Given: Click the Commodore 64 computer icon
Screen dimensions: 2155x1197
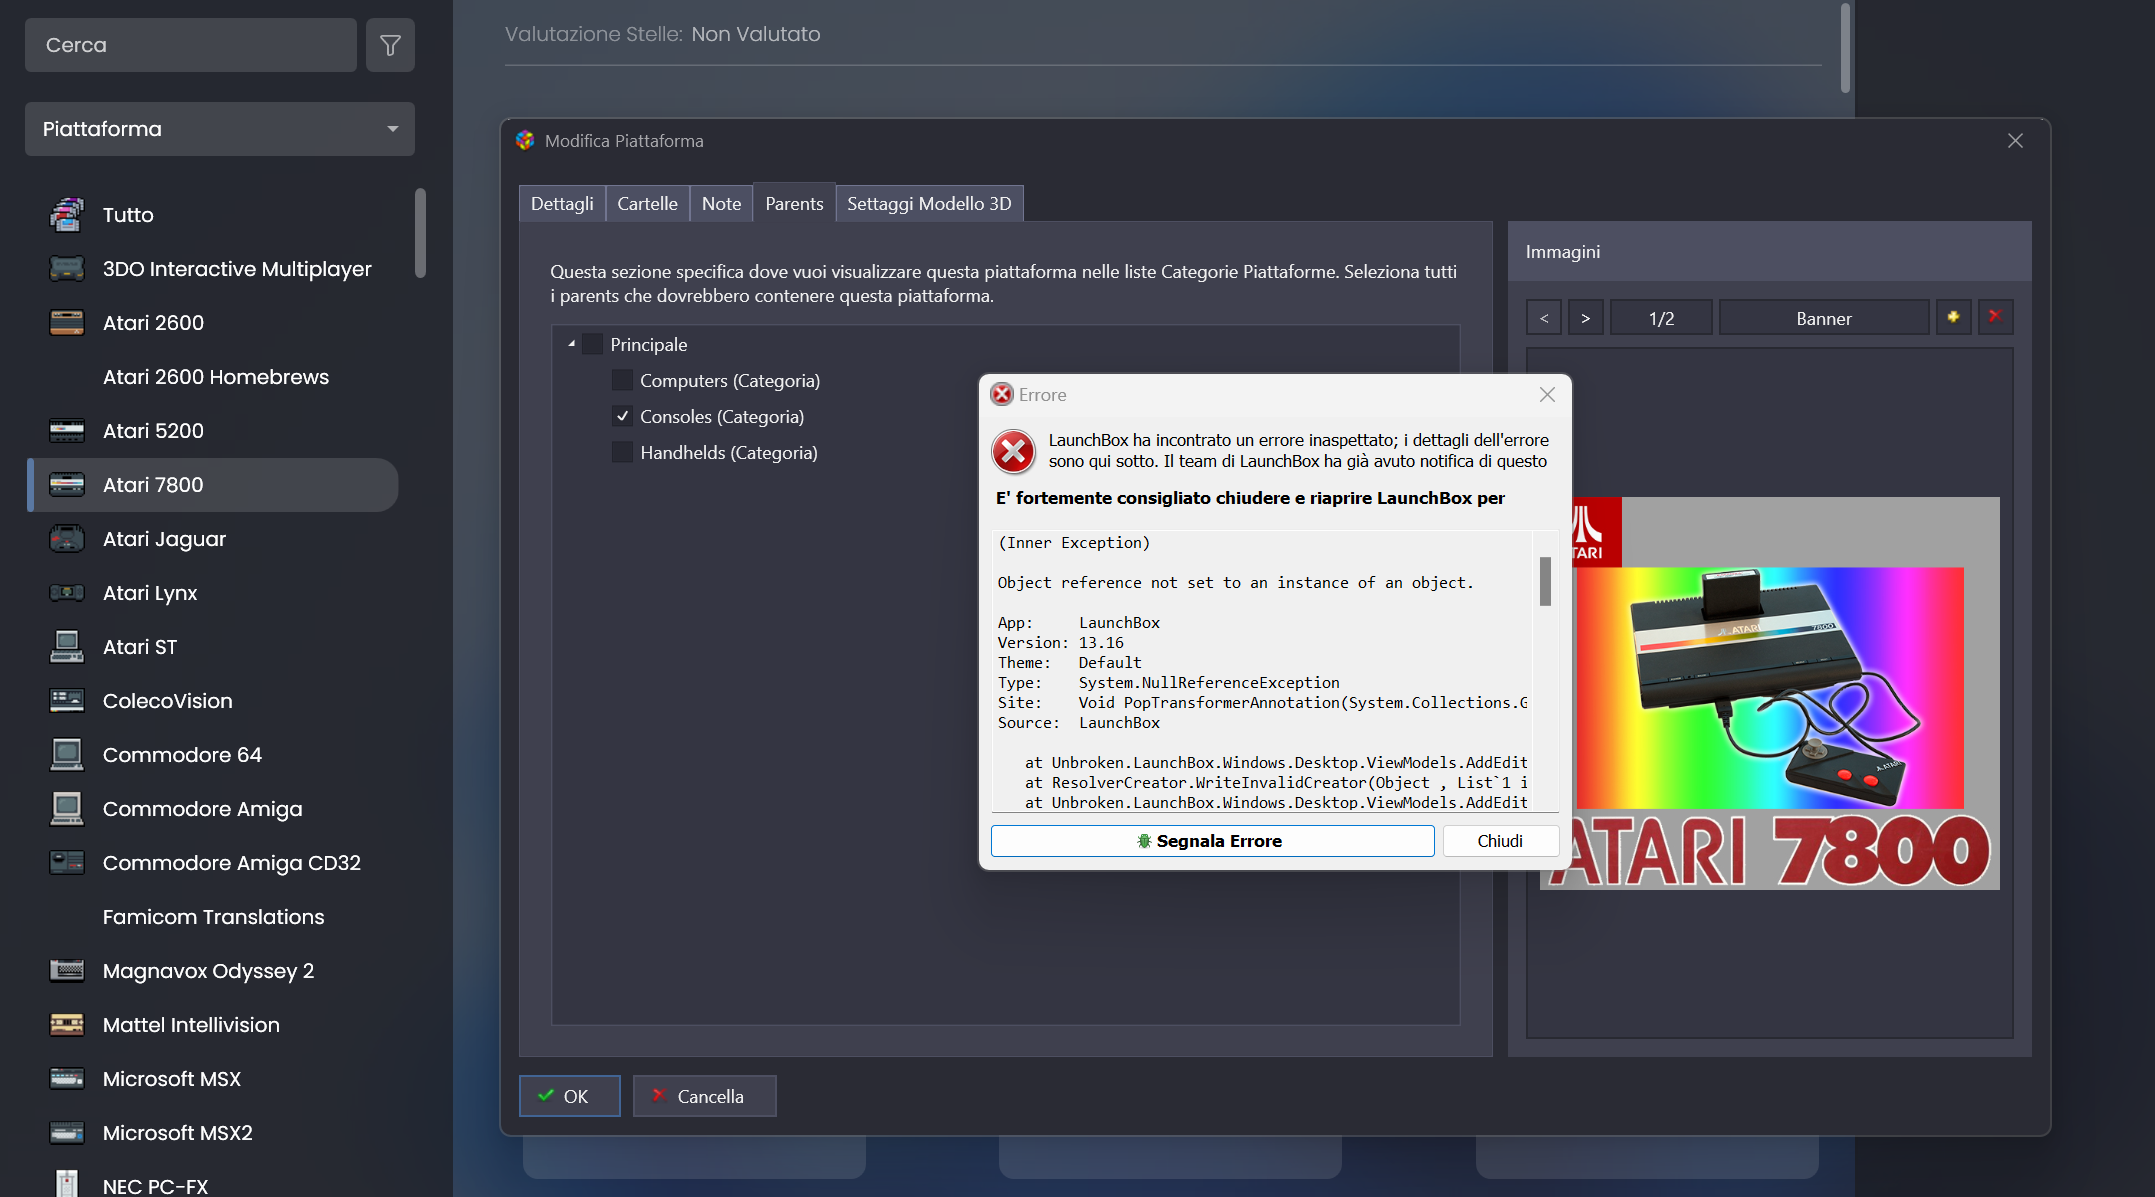Looking at the screenshot, I should [67, 755].
